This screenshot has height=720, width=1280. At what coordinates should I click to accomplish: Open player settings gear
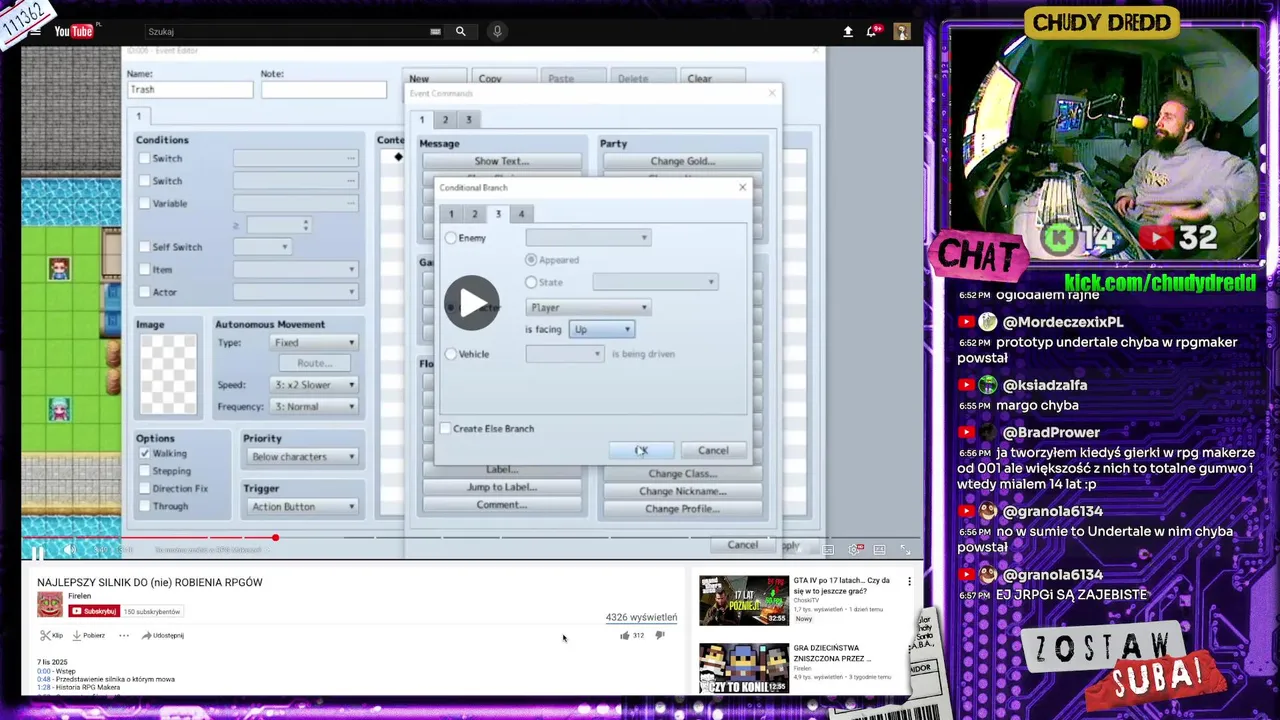(855, 550)
